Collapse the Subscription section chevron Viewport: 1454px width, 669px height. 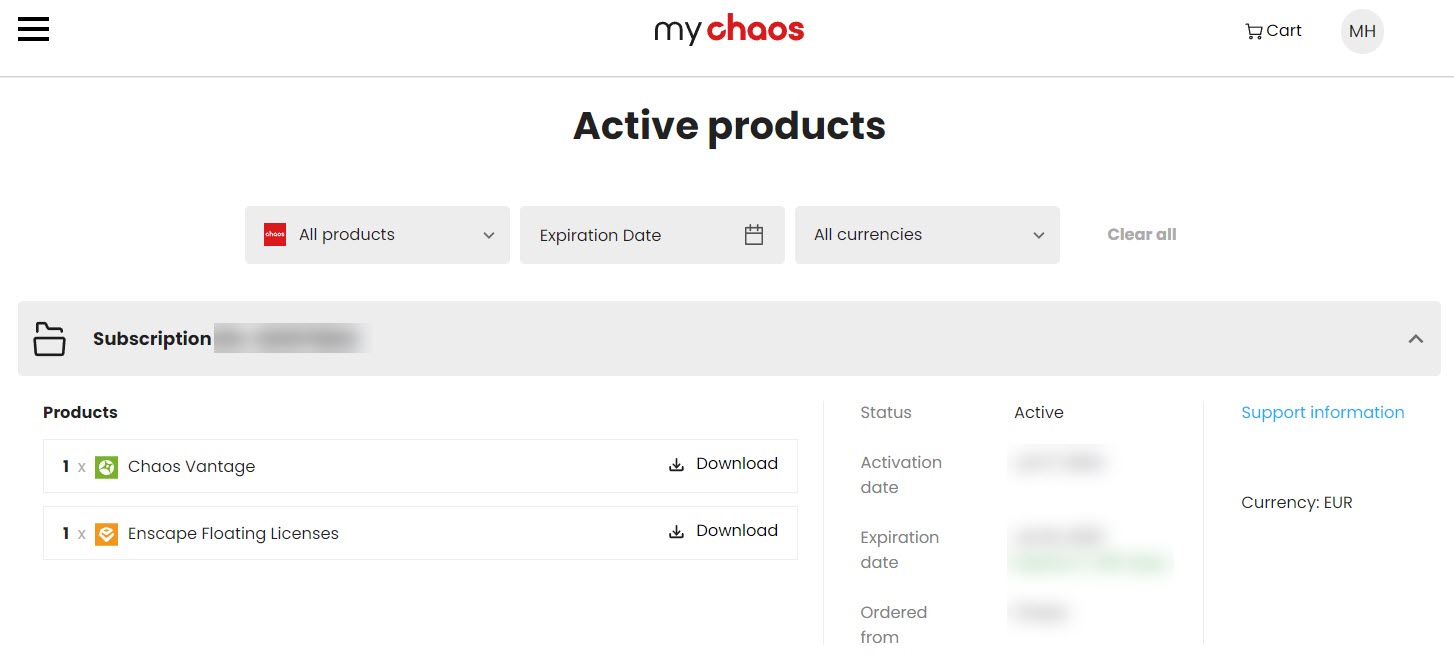point(1415,339)
